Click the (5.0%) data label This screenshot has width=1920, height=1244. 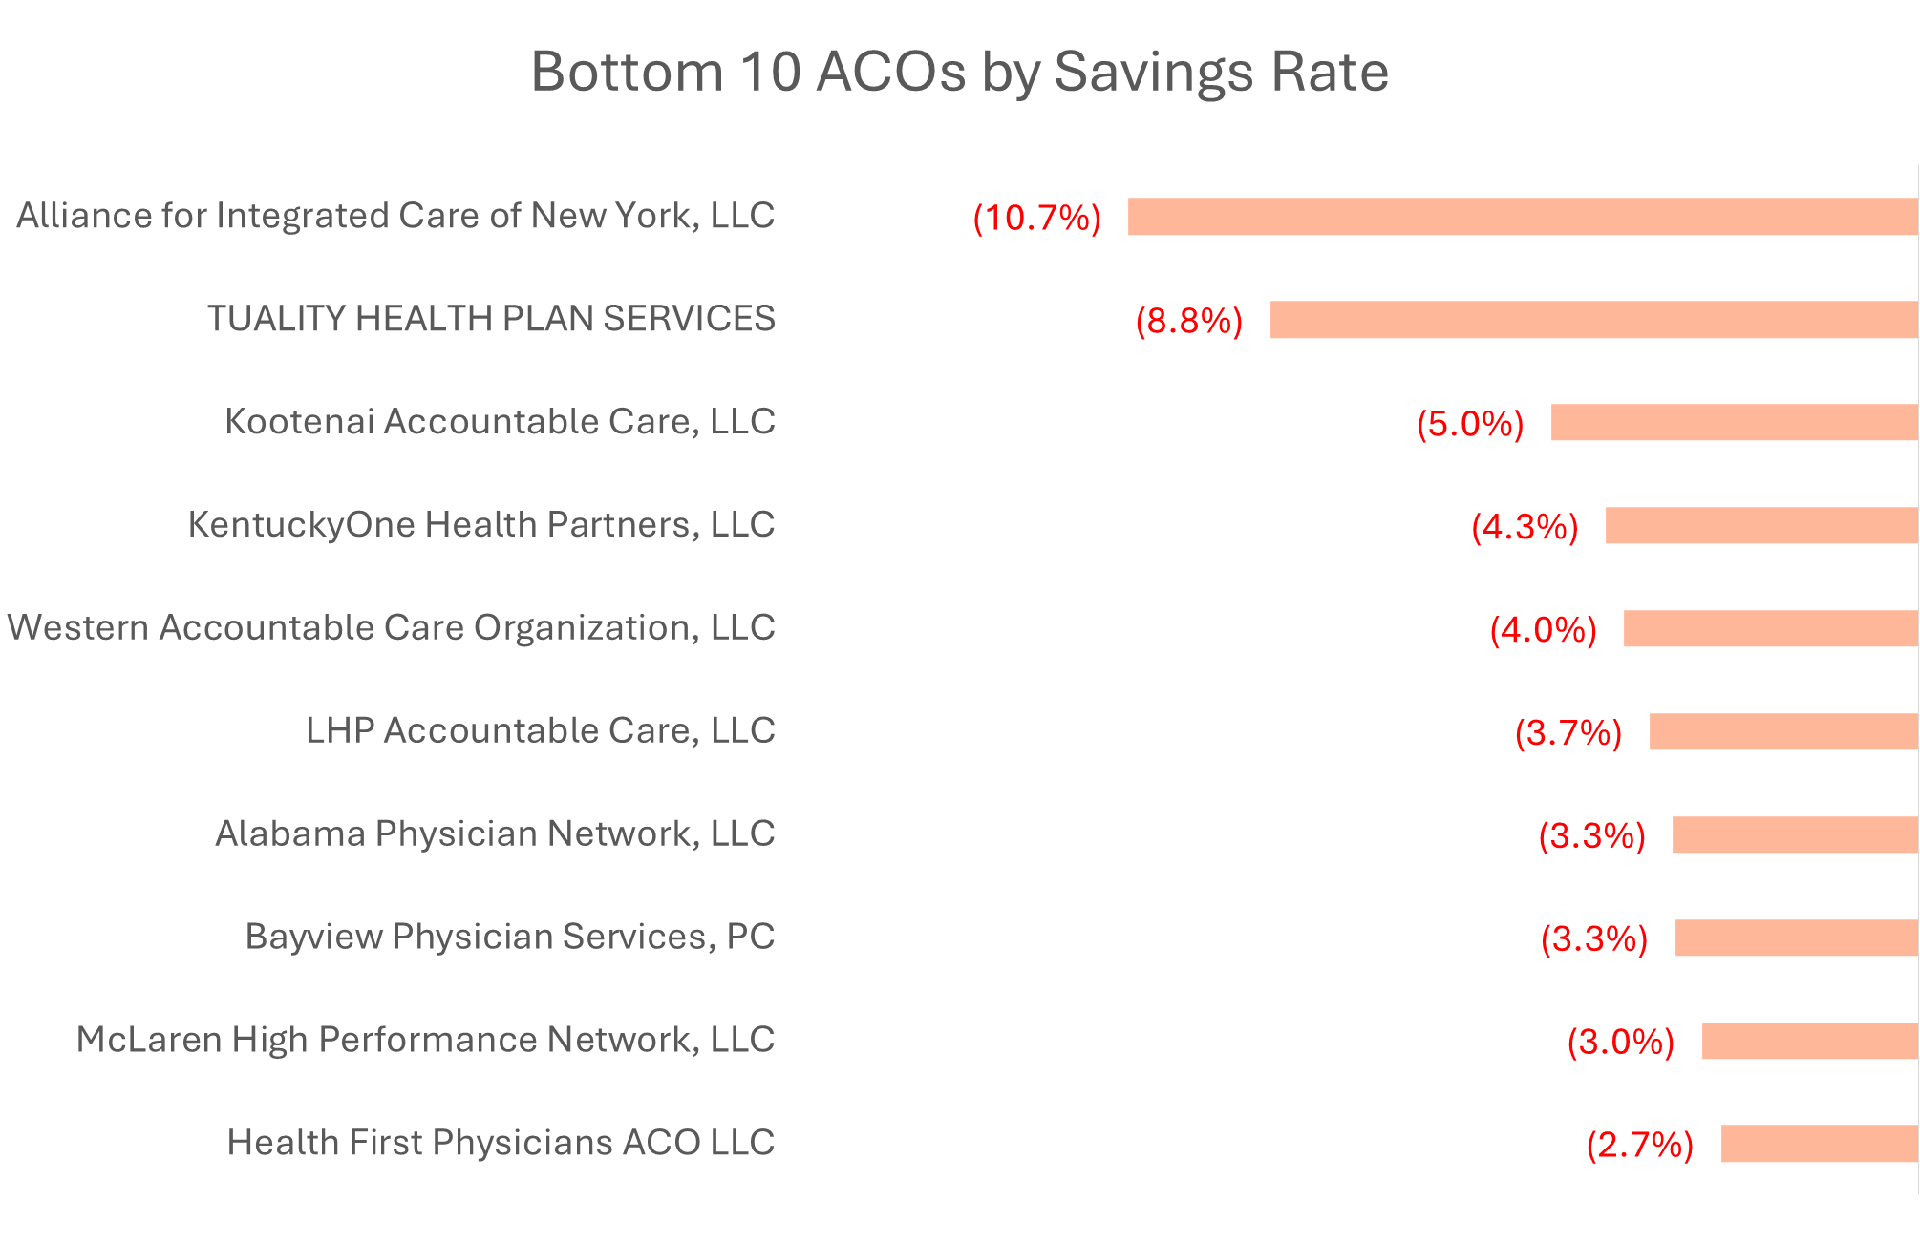(1470, 423)
